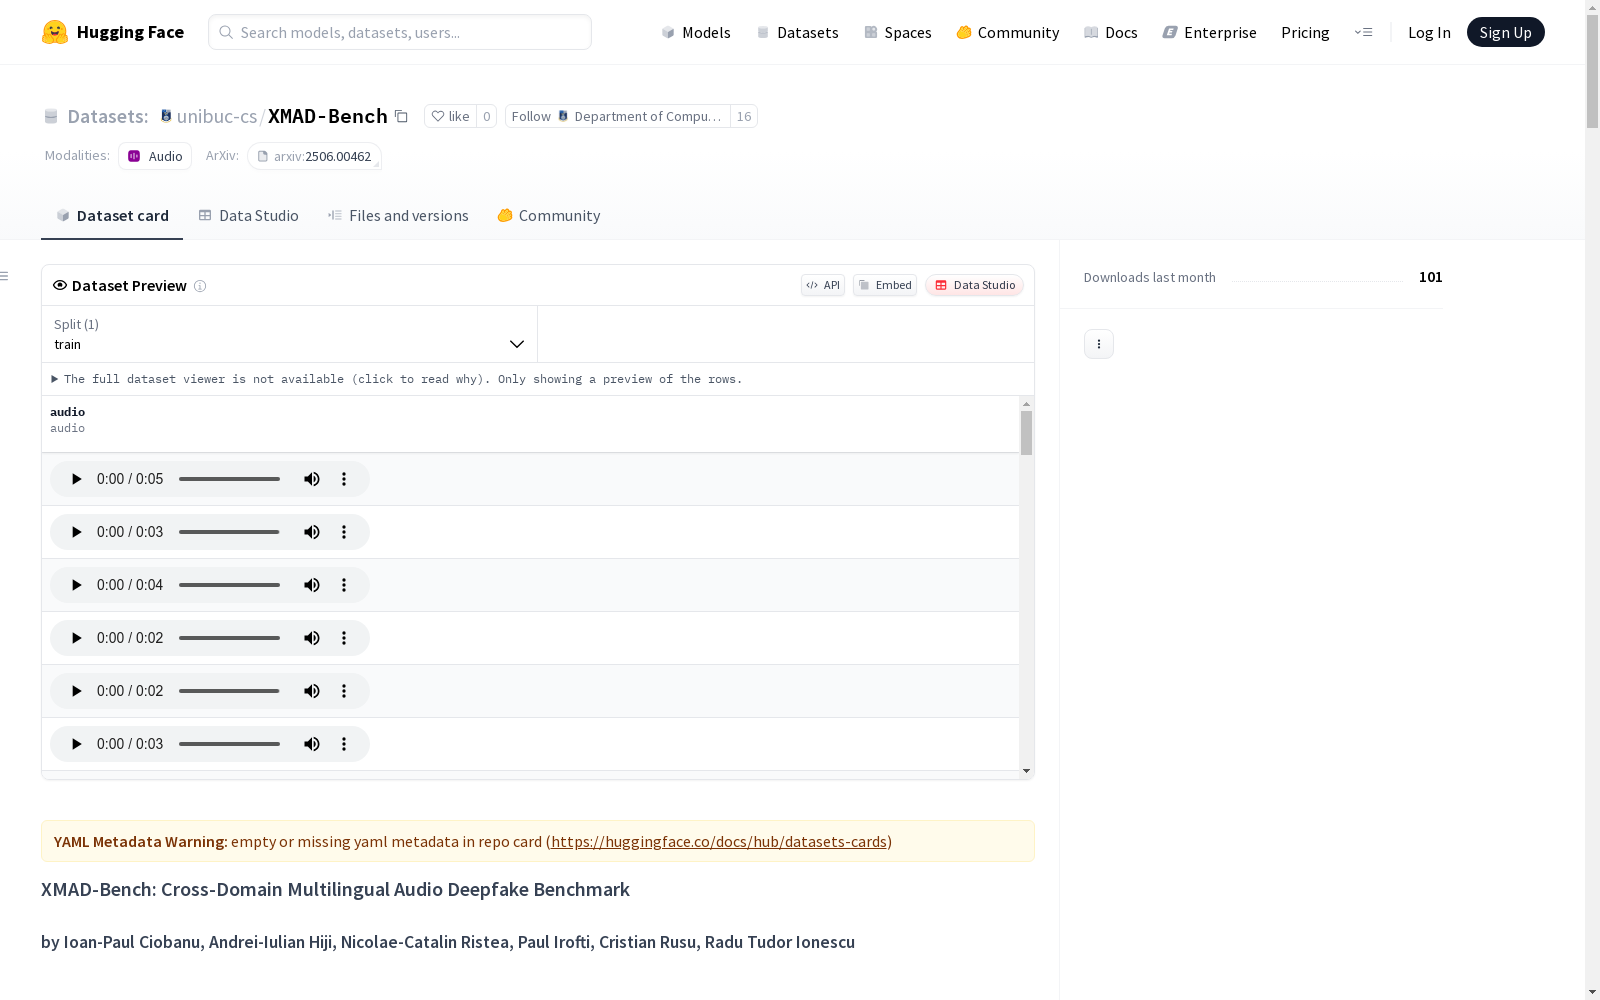Screen dimensions: 1600x1000
Task: Go to Models in the top navigation
Action: (x=696, y=32)
